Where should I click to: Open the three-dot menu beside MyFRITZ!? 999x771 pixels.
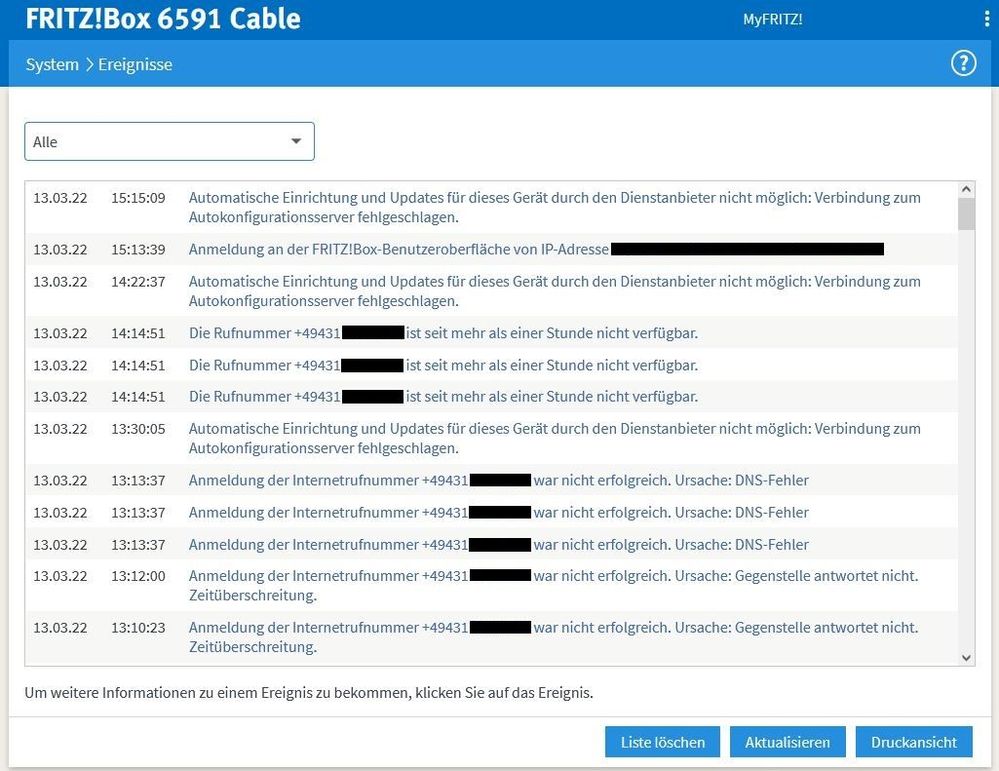click(987, 19)
